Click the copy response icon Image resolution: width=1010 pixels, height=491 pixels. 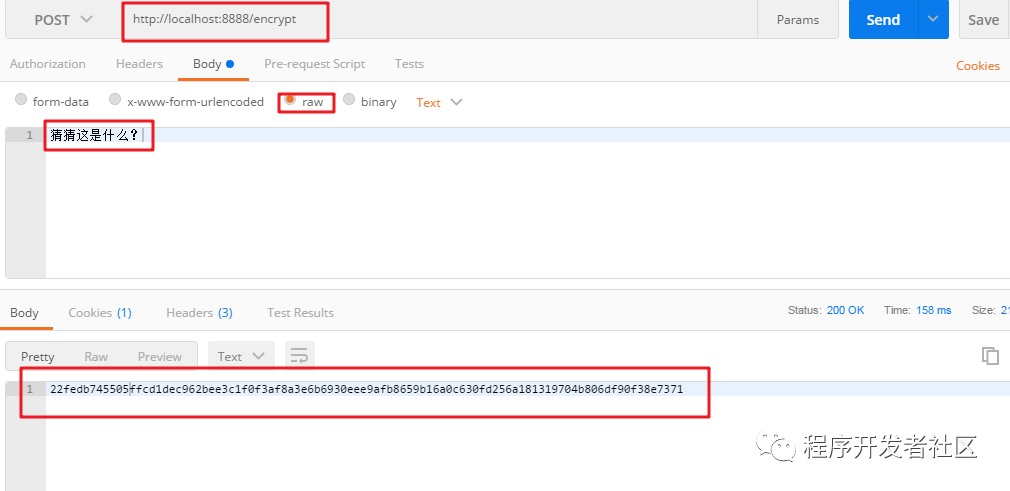coord(990,356)
